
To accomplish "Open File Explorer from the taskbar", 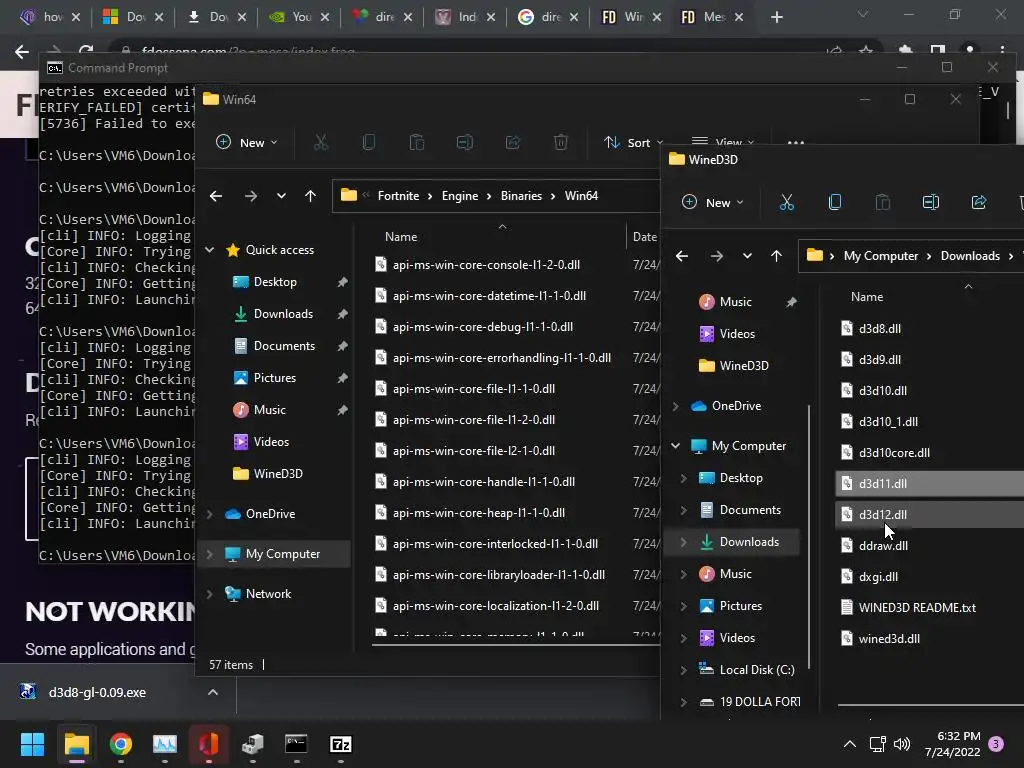I will point(76,744).
